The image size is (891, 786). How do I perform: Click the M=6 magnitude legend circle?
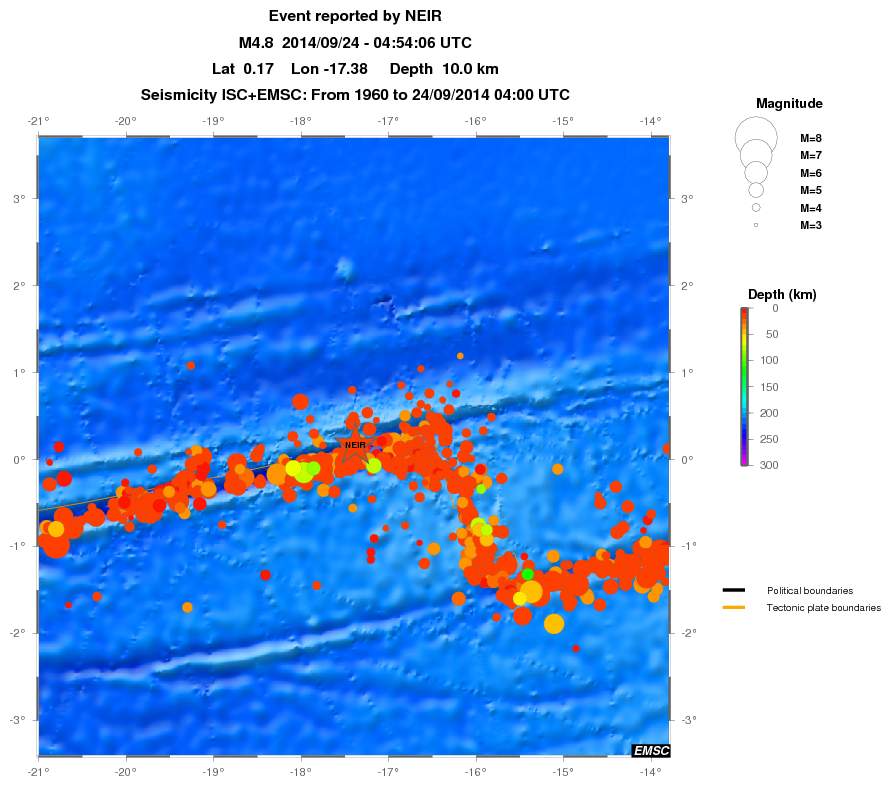pos(756,172)
